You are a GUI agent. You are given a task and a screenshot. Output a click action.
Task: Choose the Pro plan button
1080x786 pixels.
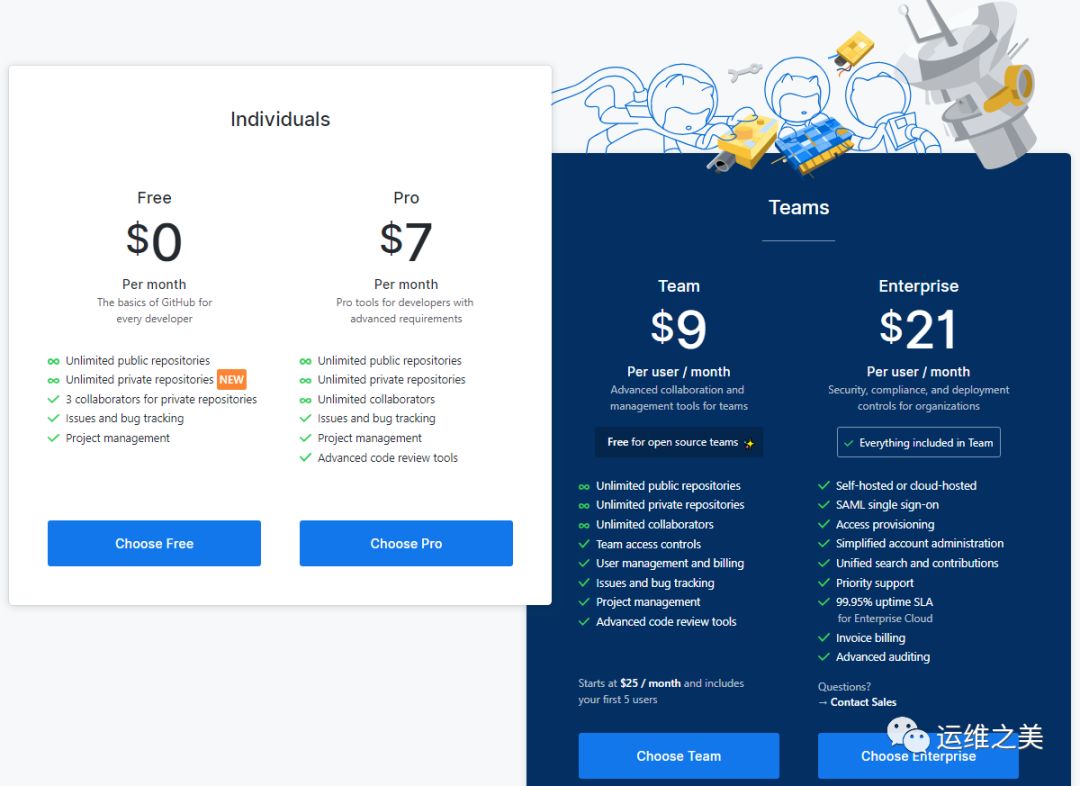click(406, 543)
